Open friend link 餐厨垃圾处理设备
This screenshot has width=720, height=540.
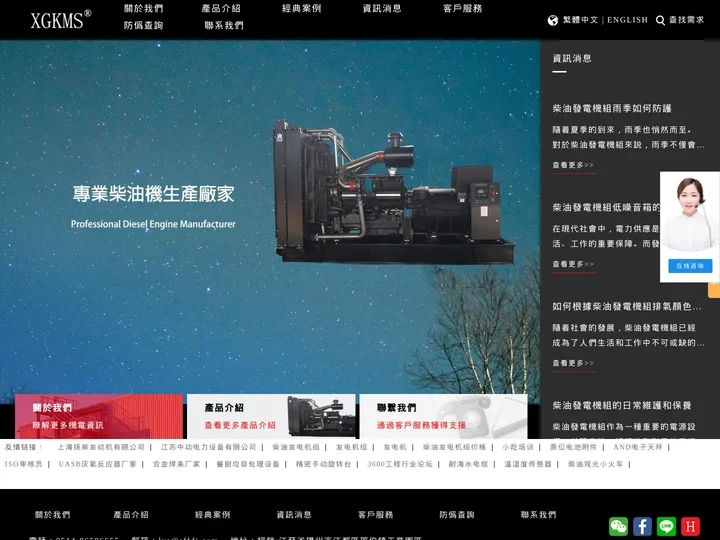click(248, 464)
